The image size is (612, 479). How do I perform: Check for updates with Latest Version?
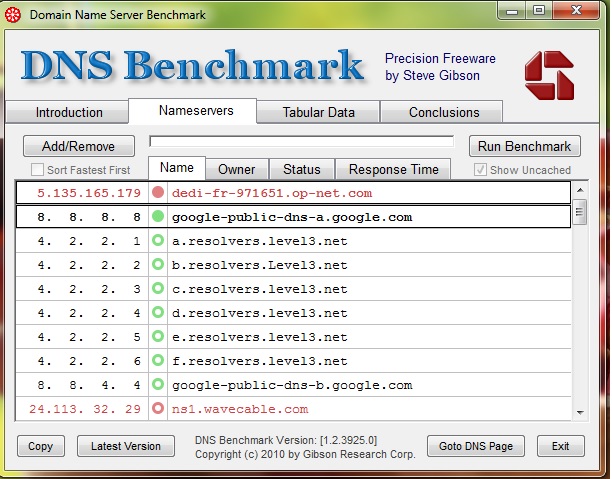126,446
